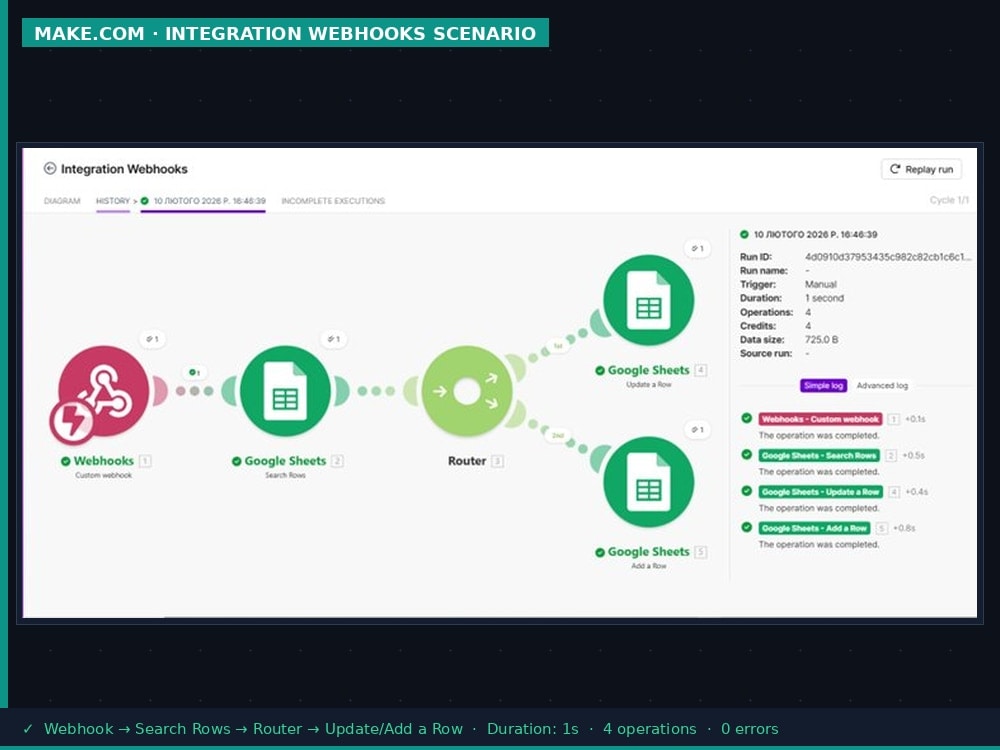The width and height of the screenshot is (1000, 750).
Task: Click module number 5 badge beside Add a Row
Action: (701, 552)
